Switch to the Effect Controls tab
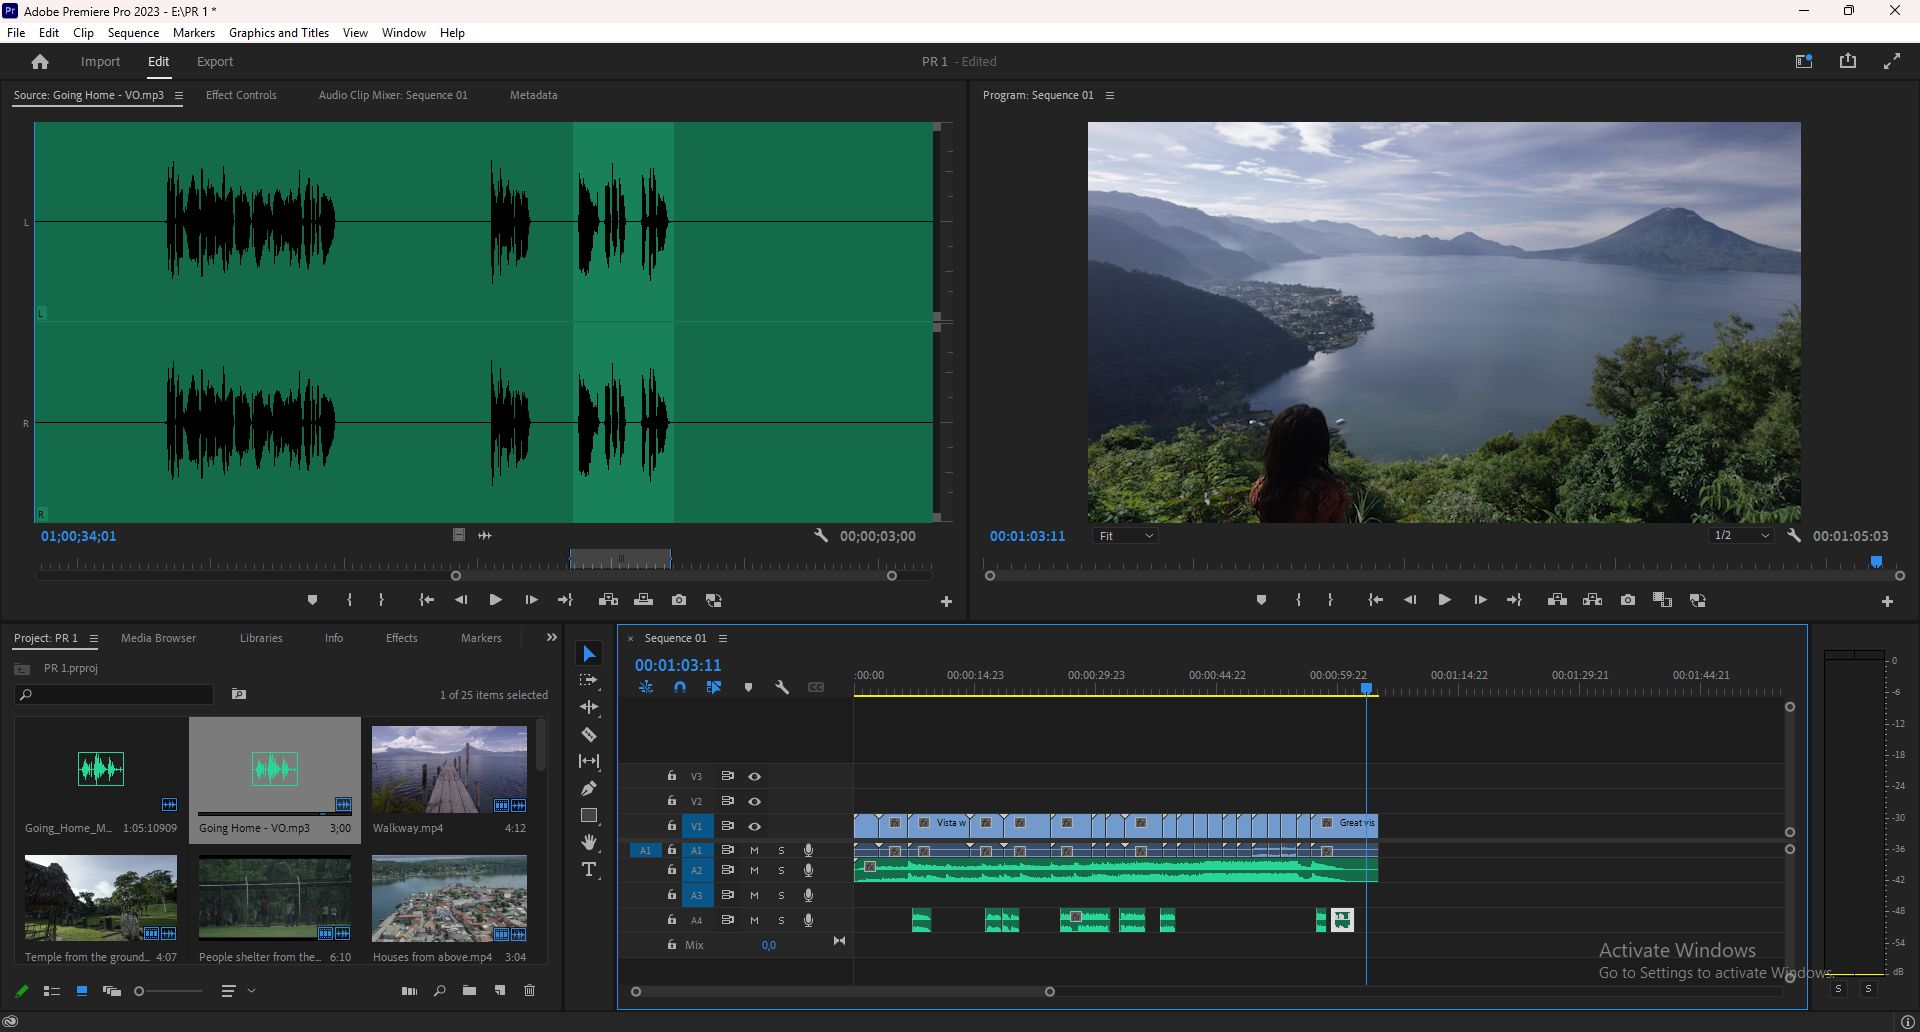Screen dimensions: 1920x1032 [x=241, y=95]
